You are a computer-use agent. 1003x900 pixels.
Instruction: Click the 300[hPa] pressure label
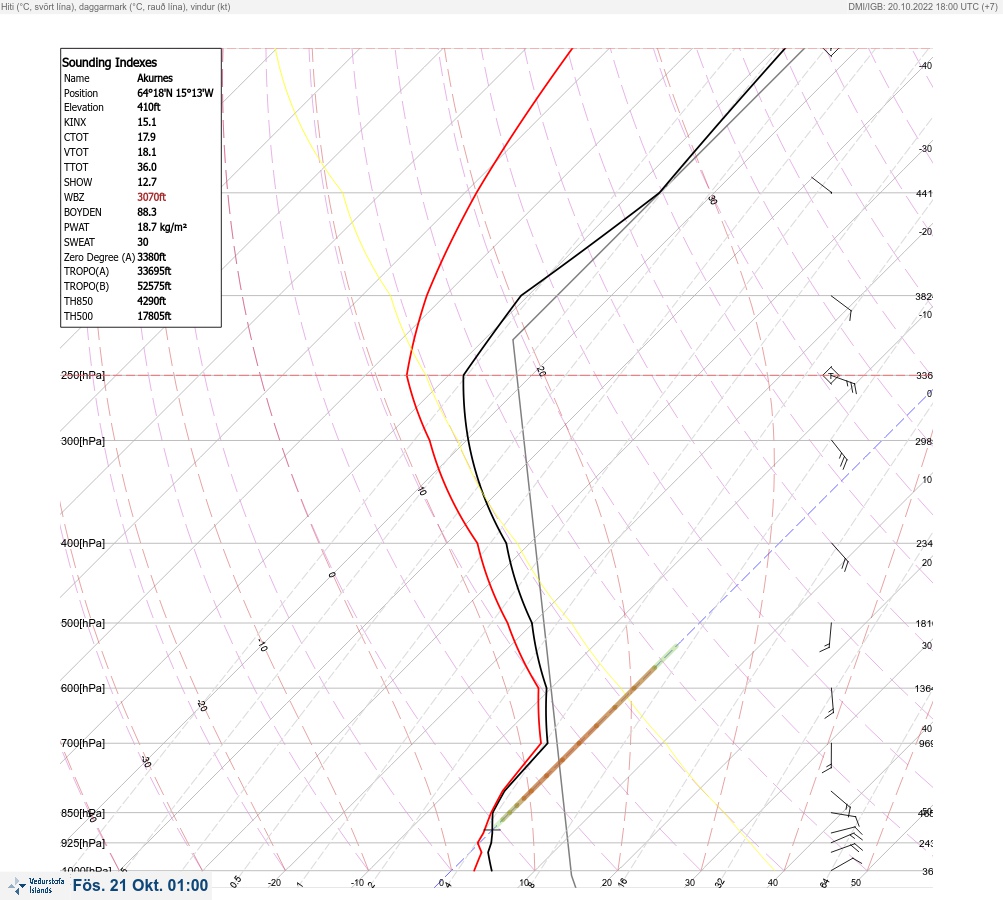click(83, 441)
